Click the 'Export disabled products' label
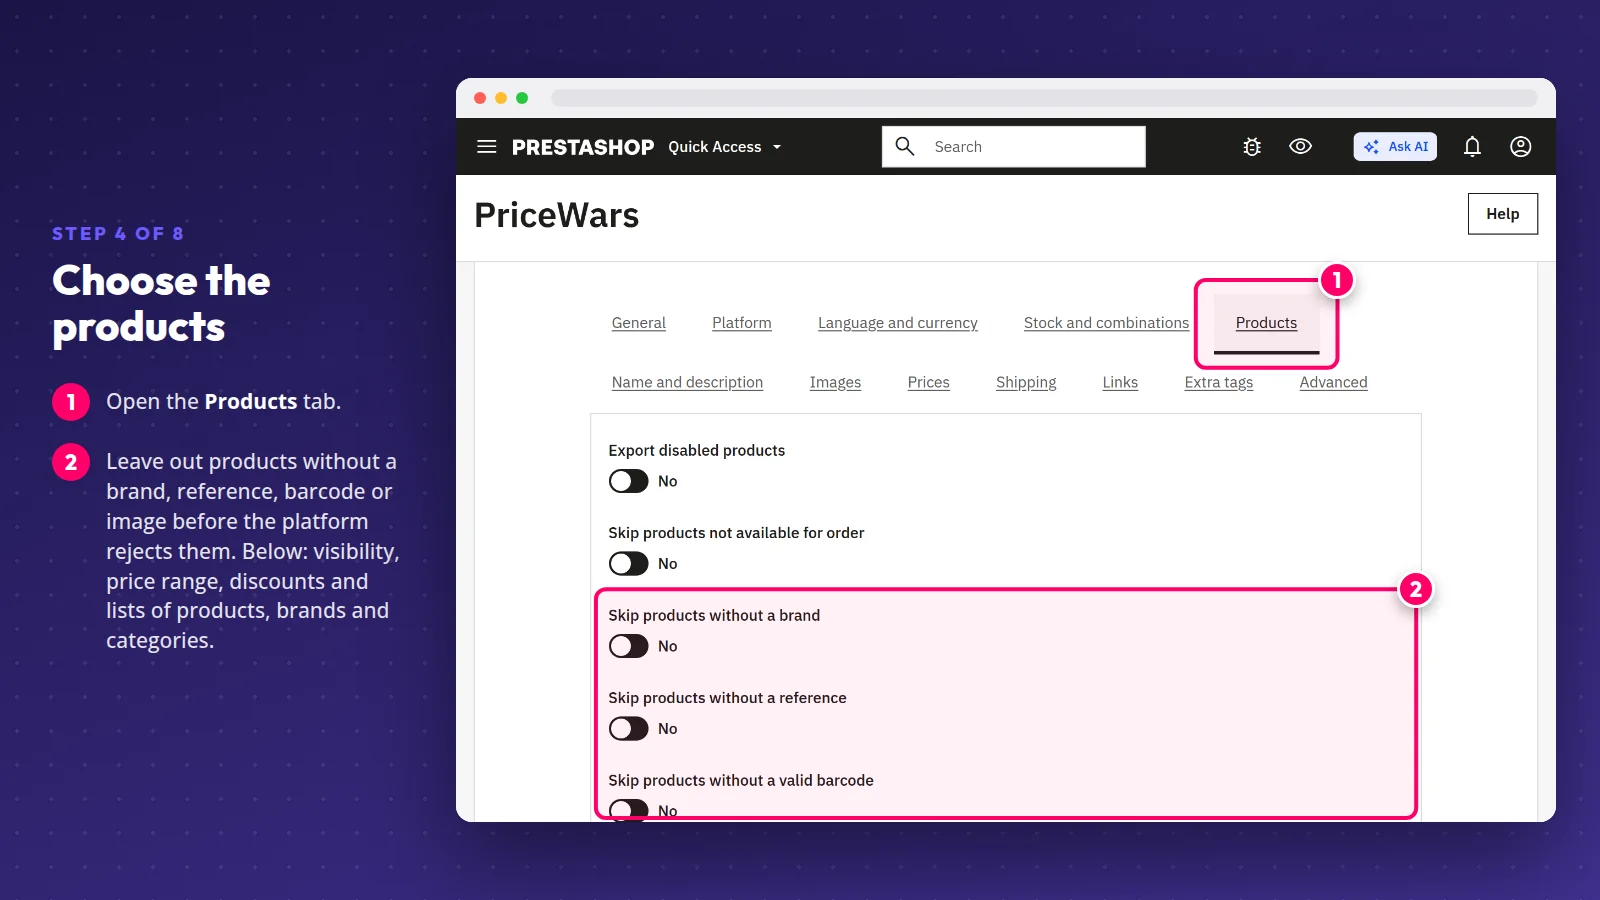Screen dimensions: 1600x900 pos(697,450)
